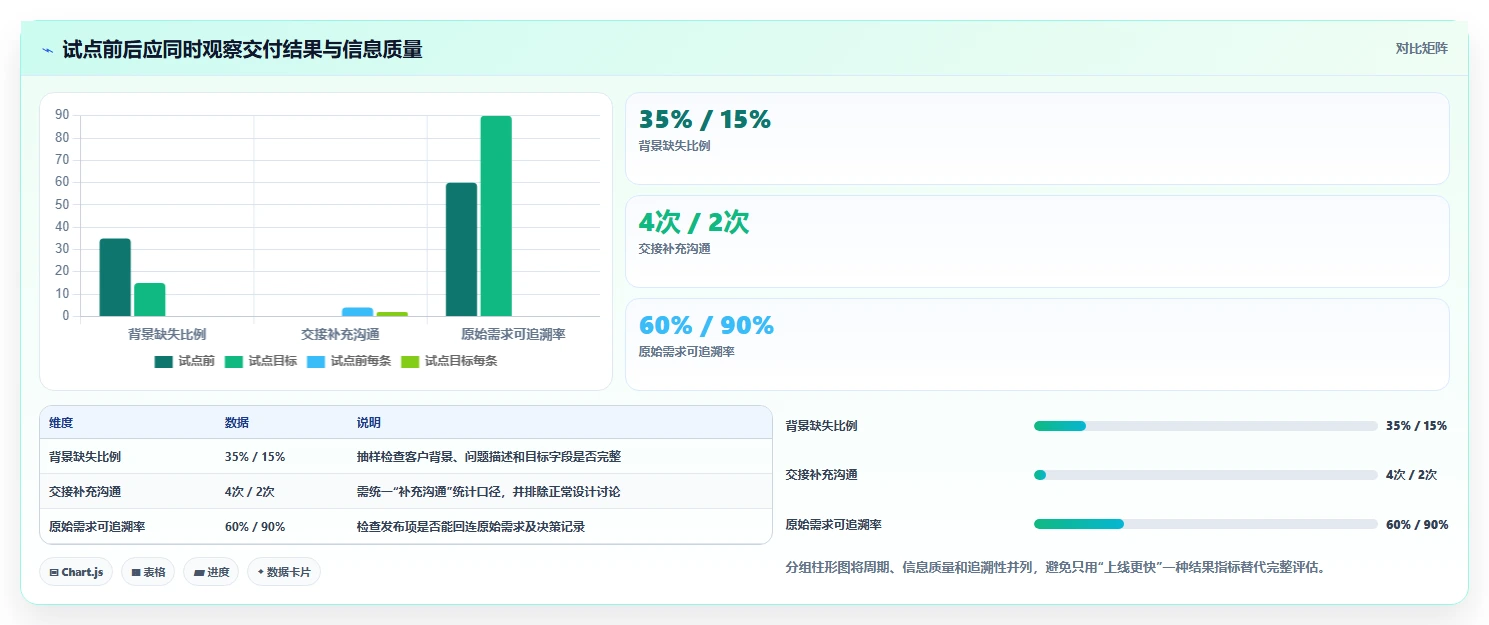This screenshot has width=1489, height=625.
Task: Click the description starting 检查发布项
Action: coord(471,526)
